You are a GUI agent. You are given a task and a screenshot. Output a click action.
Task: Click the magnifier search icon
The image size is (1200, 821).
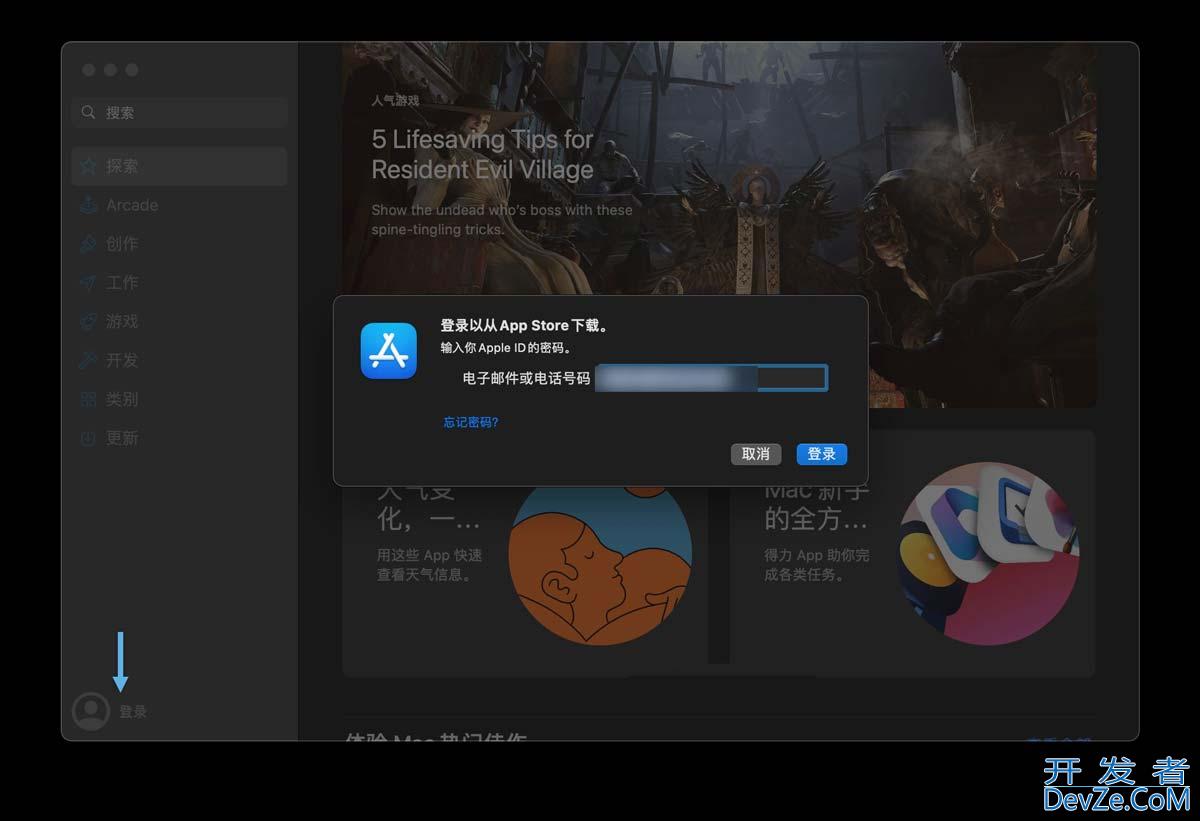pyautogui.click(x=89, y=112)
